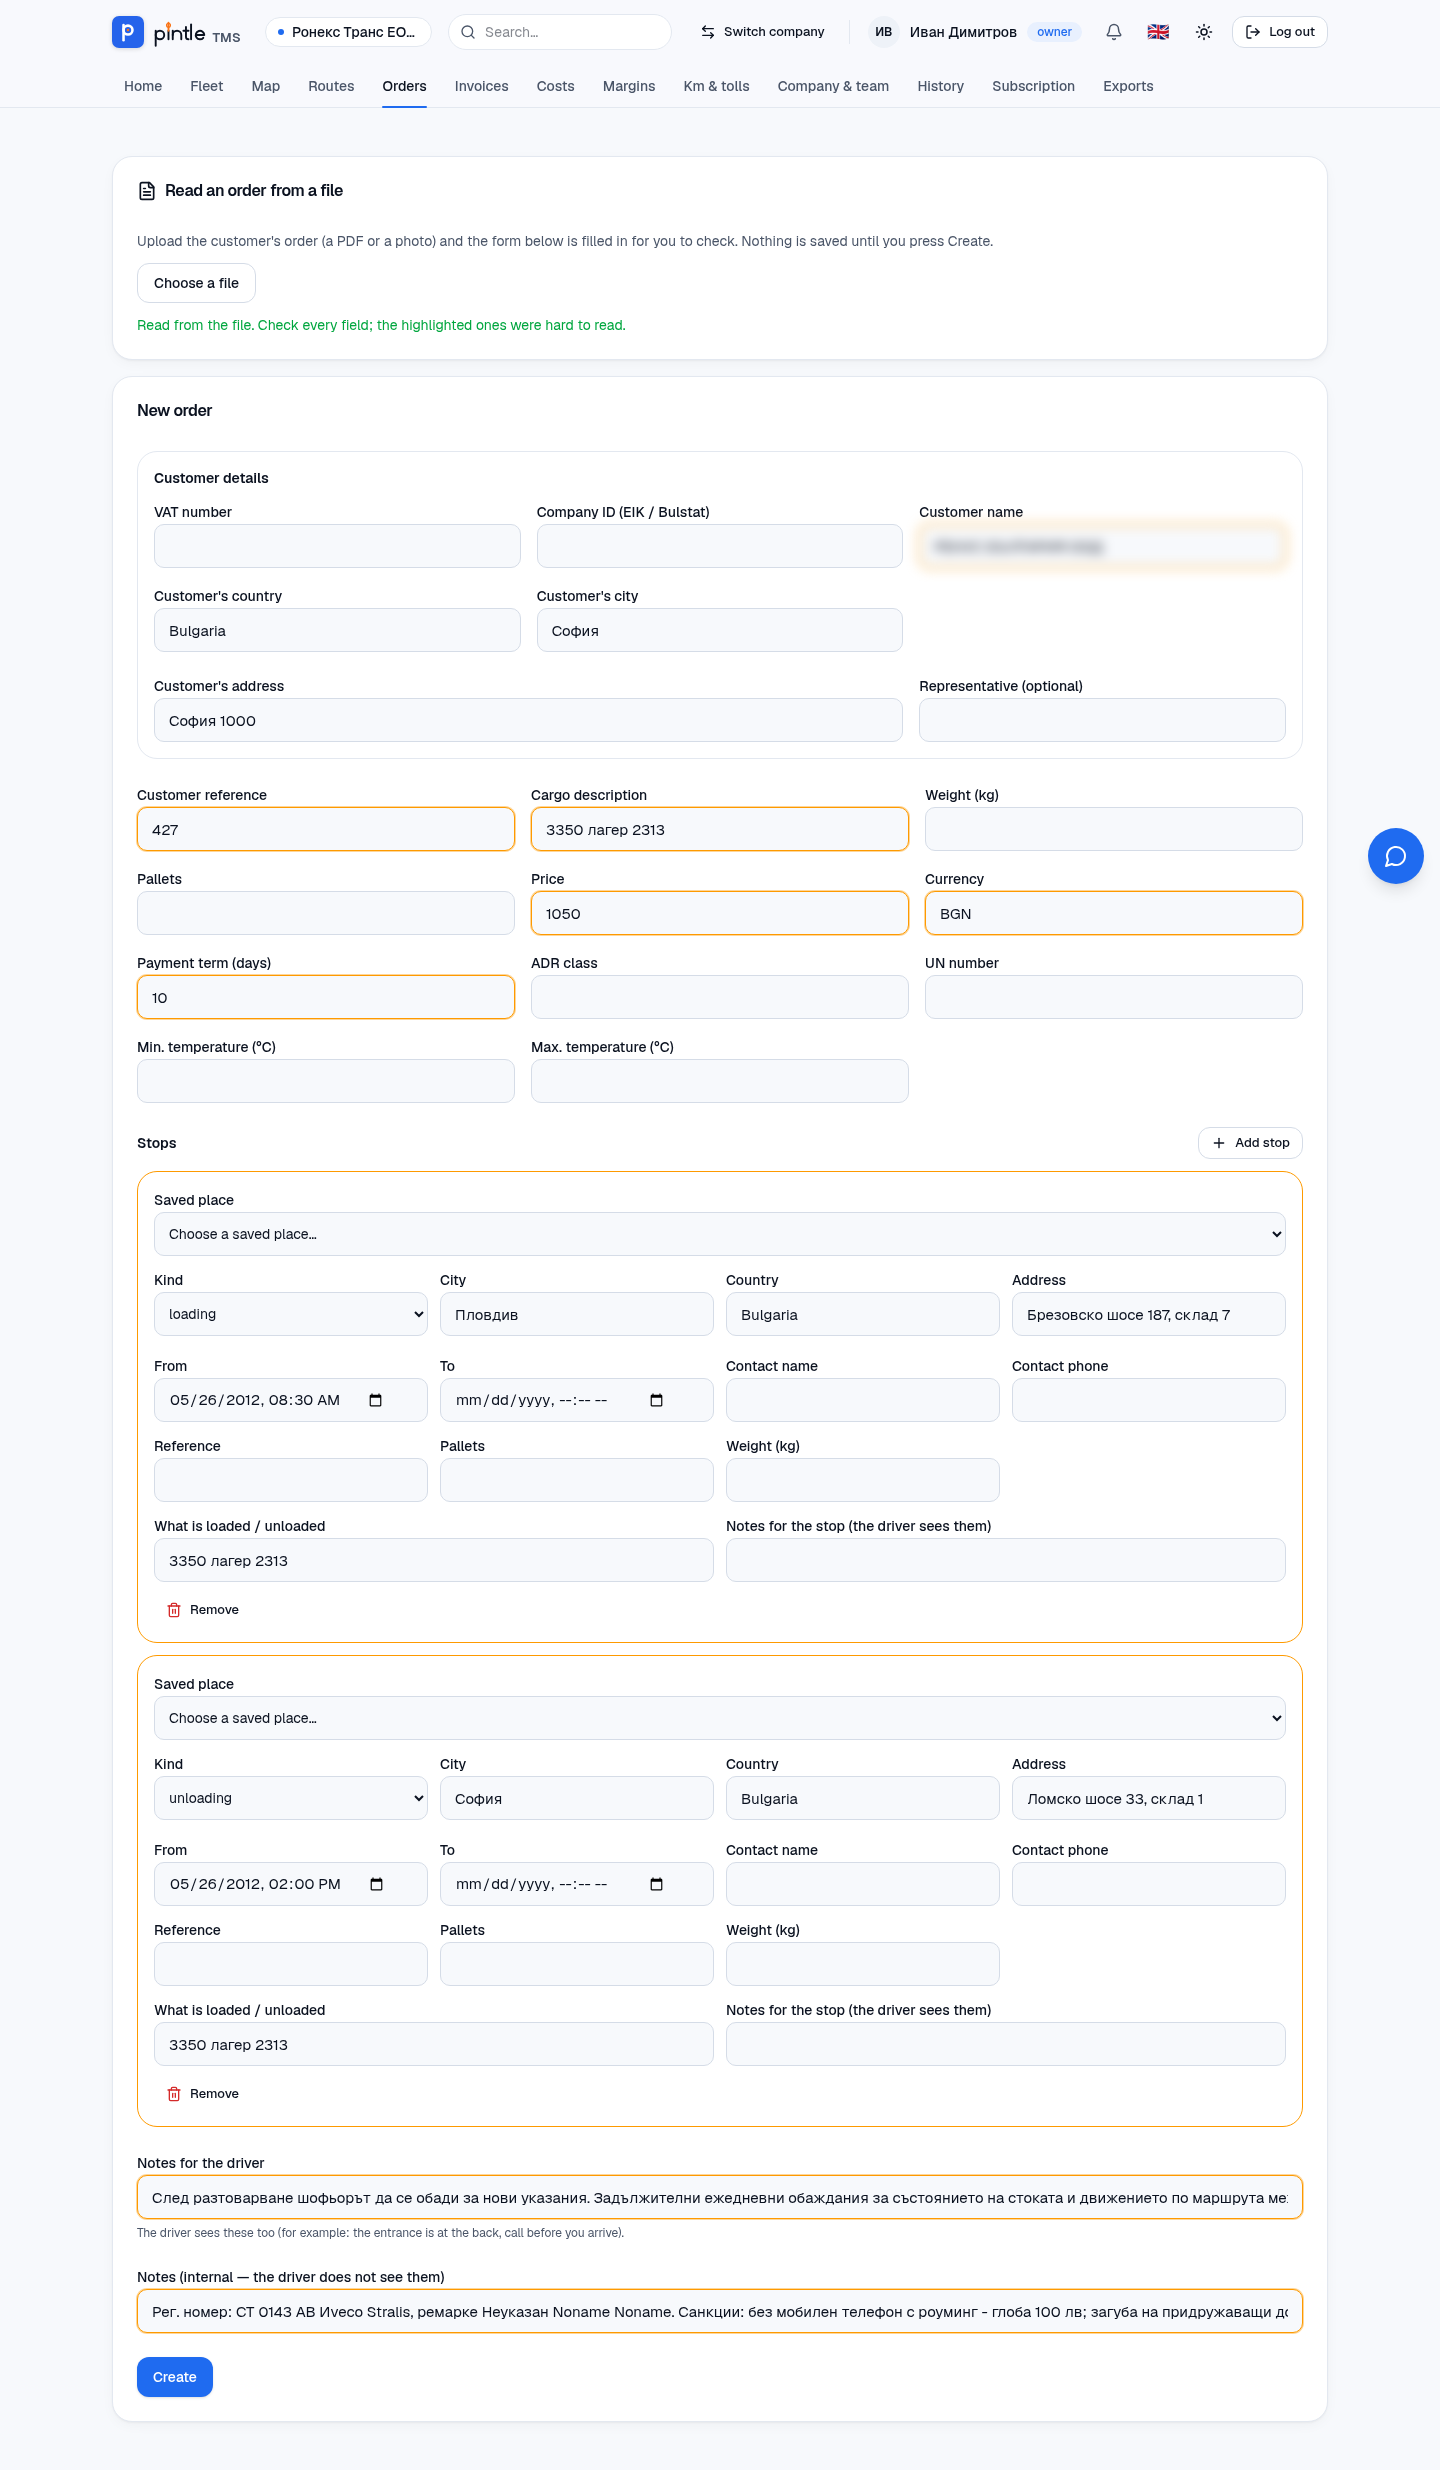Edit the Price field 1050

click(720, 914)
